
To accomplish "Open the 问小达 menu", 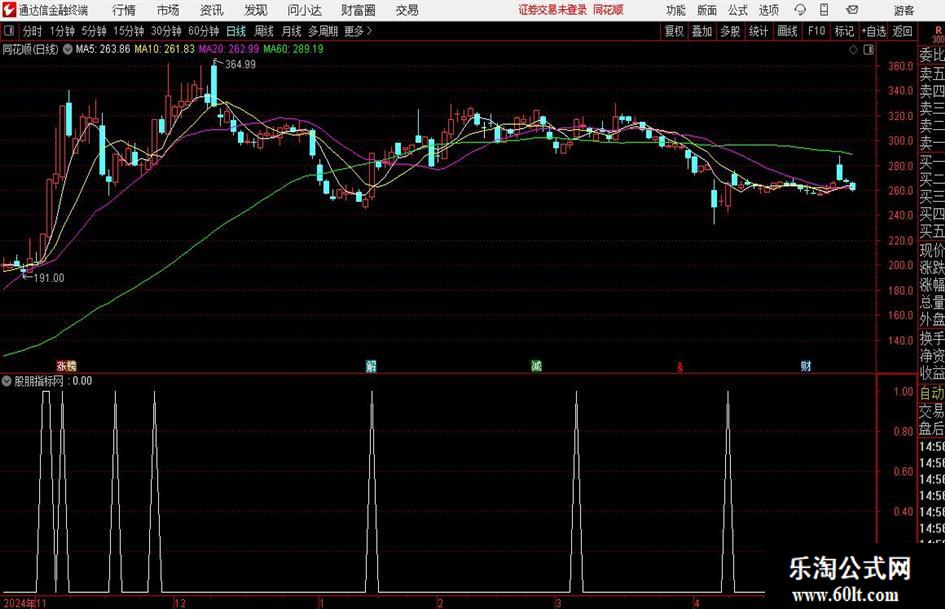I will (x=304, y=10).
